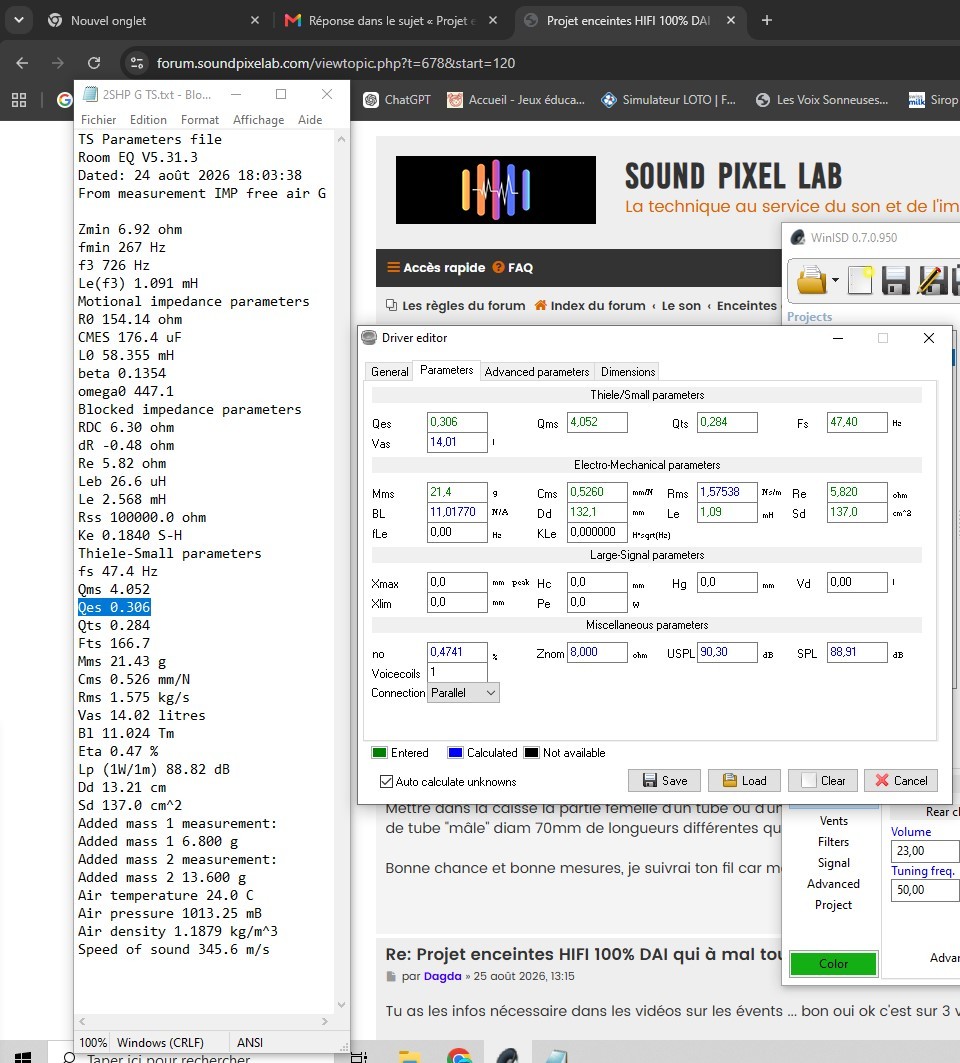960x1063 pixels.
Task: Expand the tab search chevron in Chrome
Action: tap(19, 20)
